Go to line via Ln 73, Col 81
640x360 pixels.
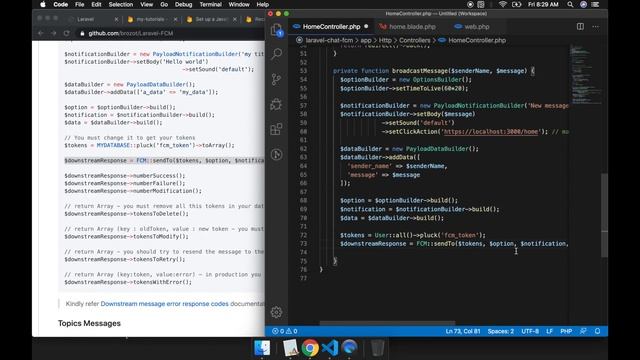[463, 331]
